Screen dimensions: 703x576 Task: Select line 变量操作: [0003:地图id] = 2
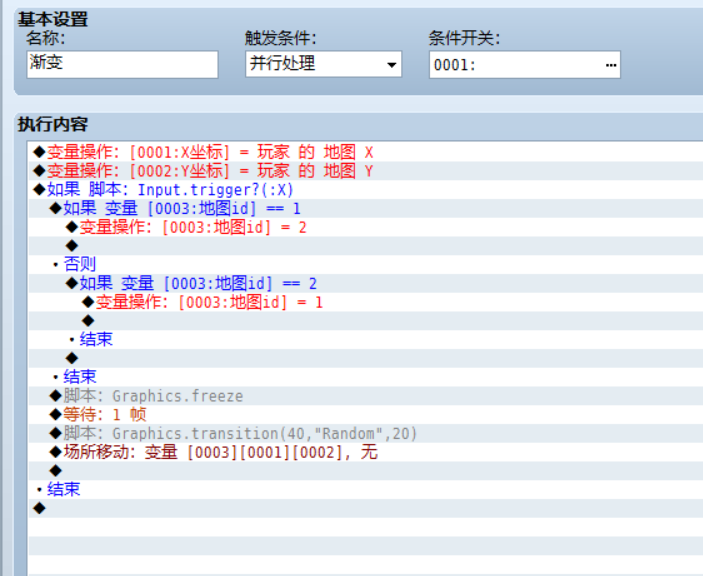tap(365, 227)
